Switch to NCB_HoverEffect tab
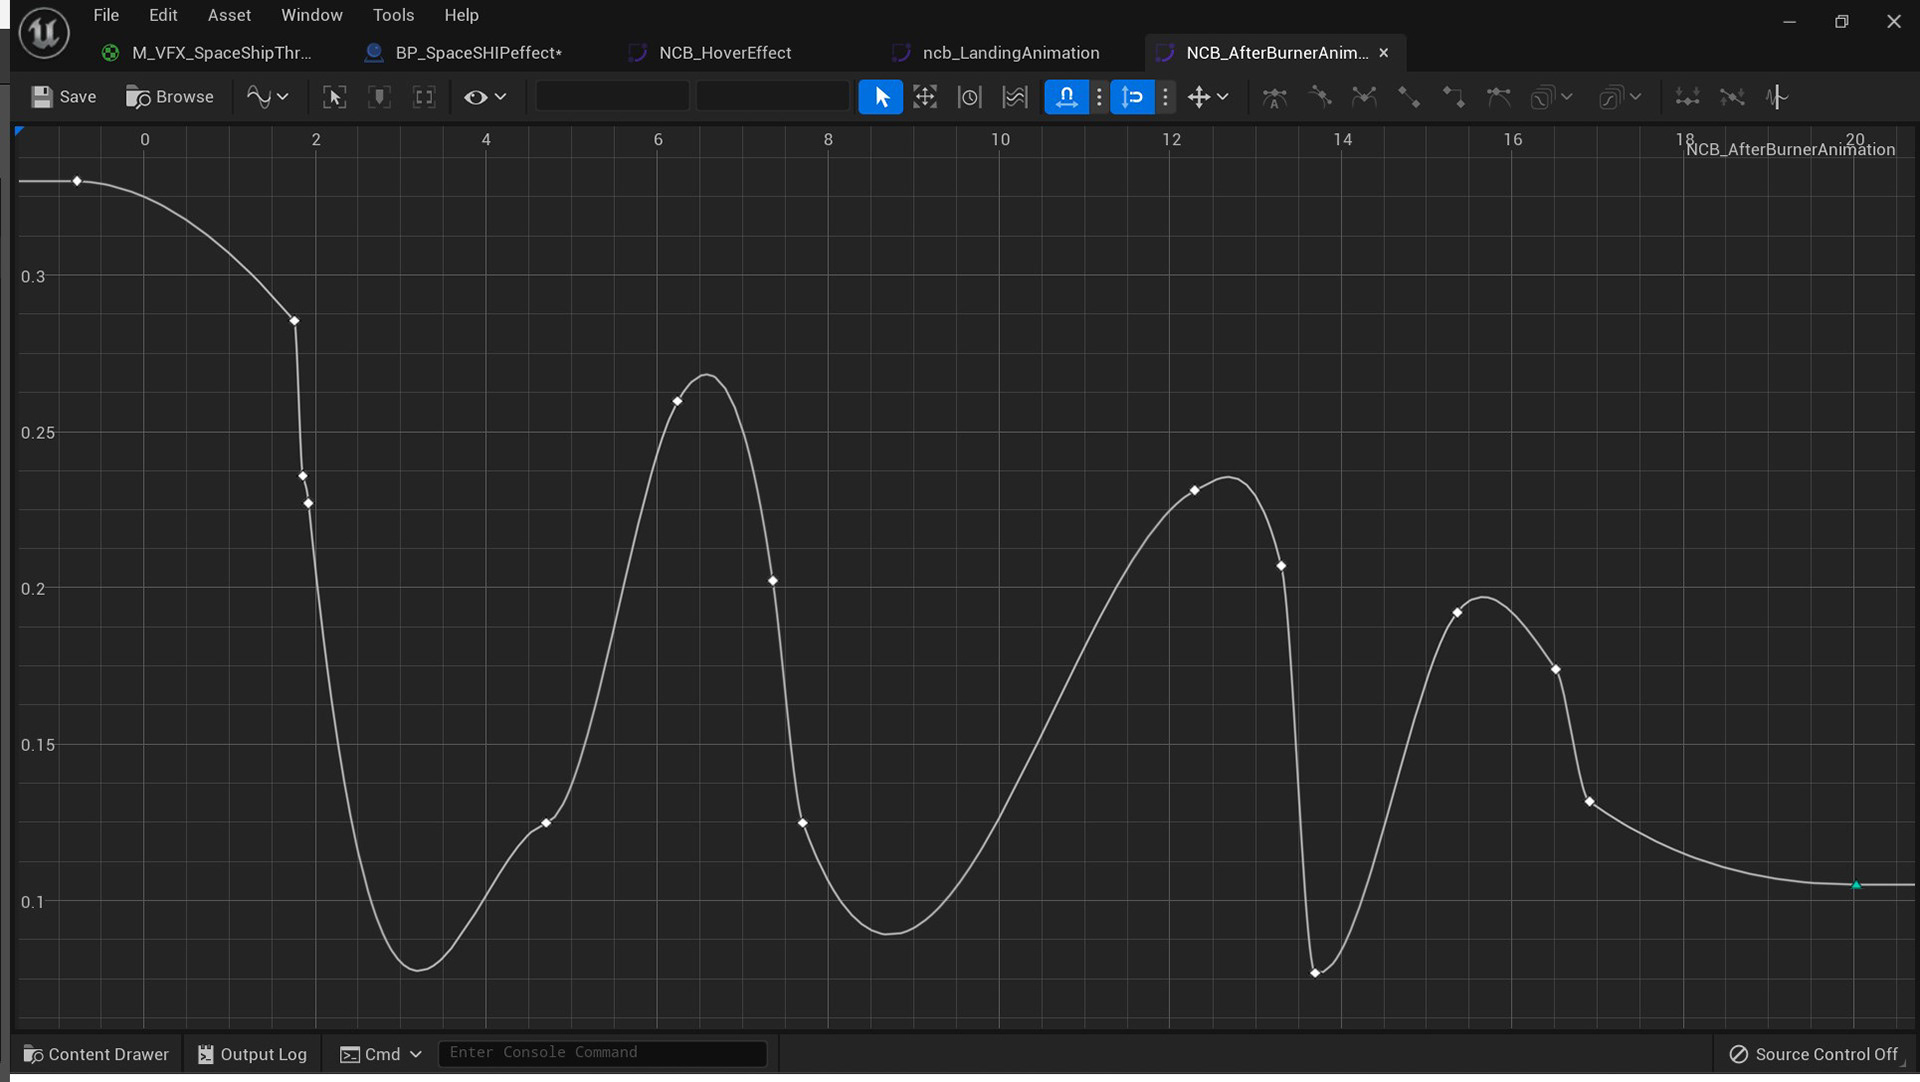Screen dimensions: 1920x1082 pyautogui.click(x=710, y=53)
